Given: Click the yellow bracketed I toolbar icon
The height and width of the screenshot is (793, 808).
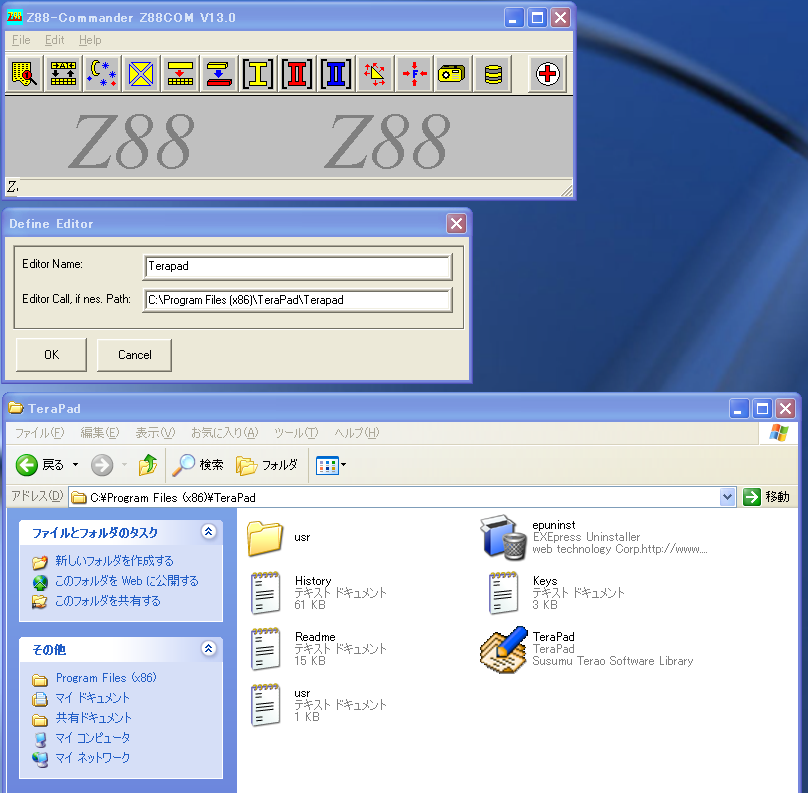Looking at the screenshot, I should click(258, 74).
